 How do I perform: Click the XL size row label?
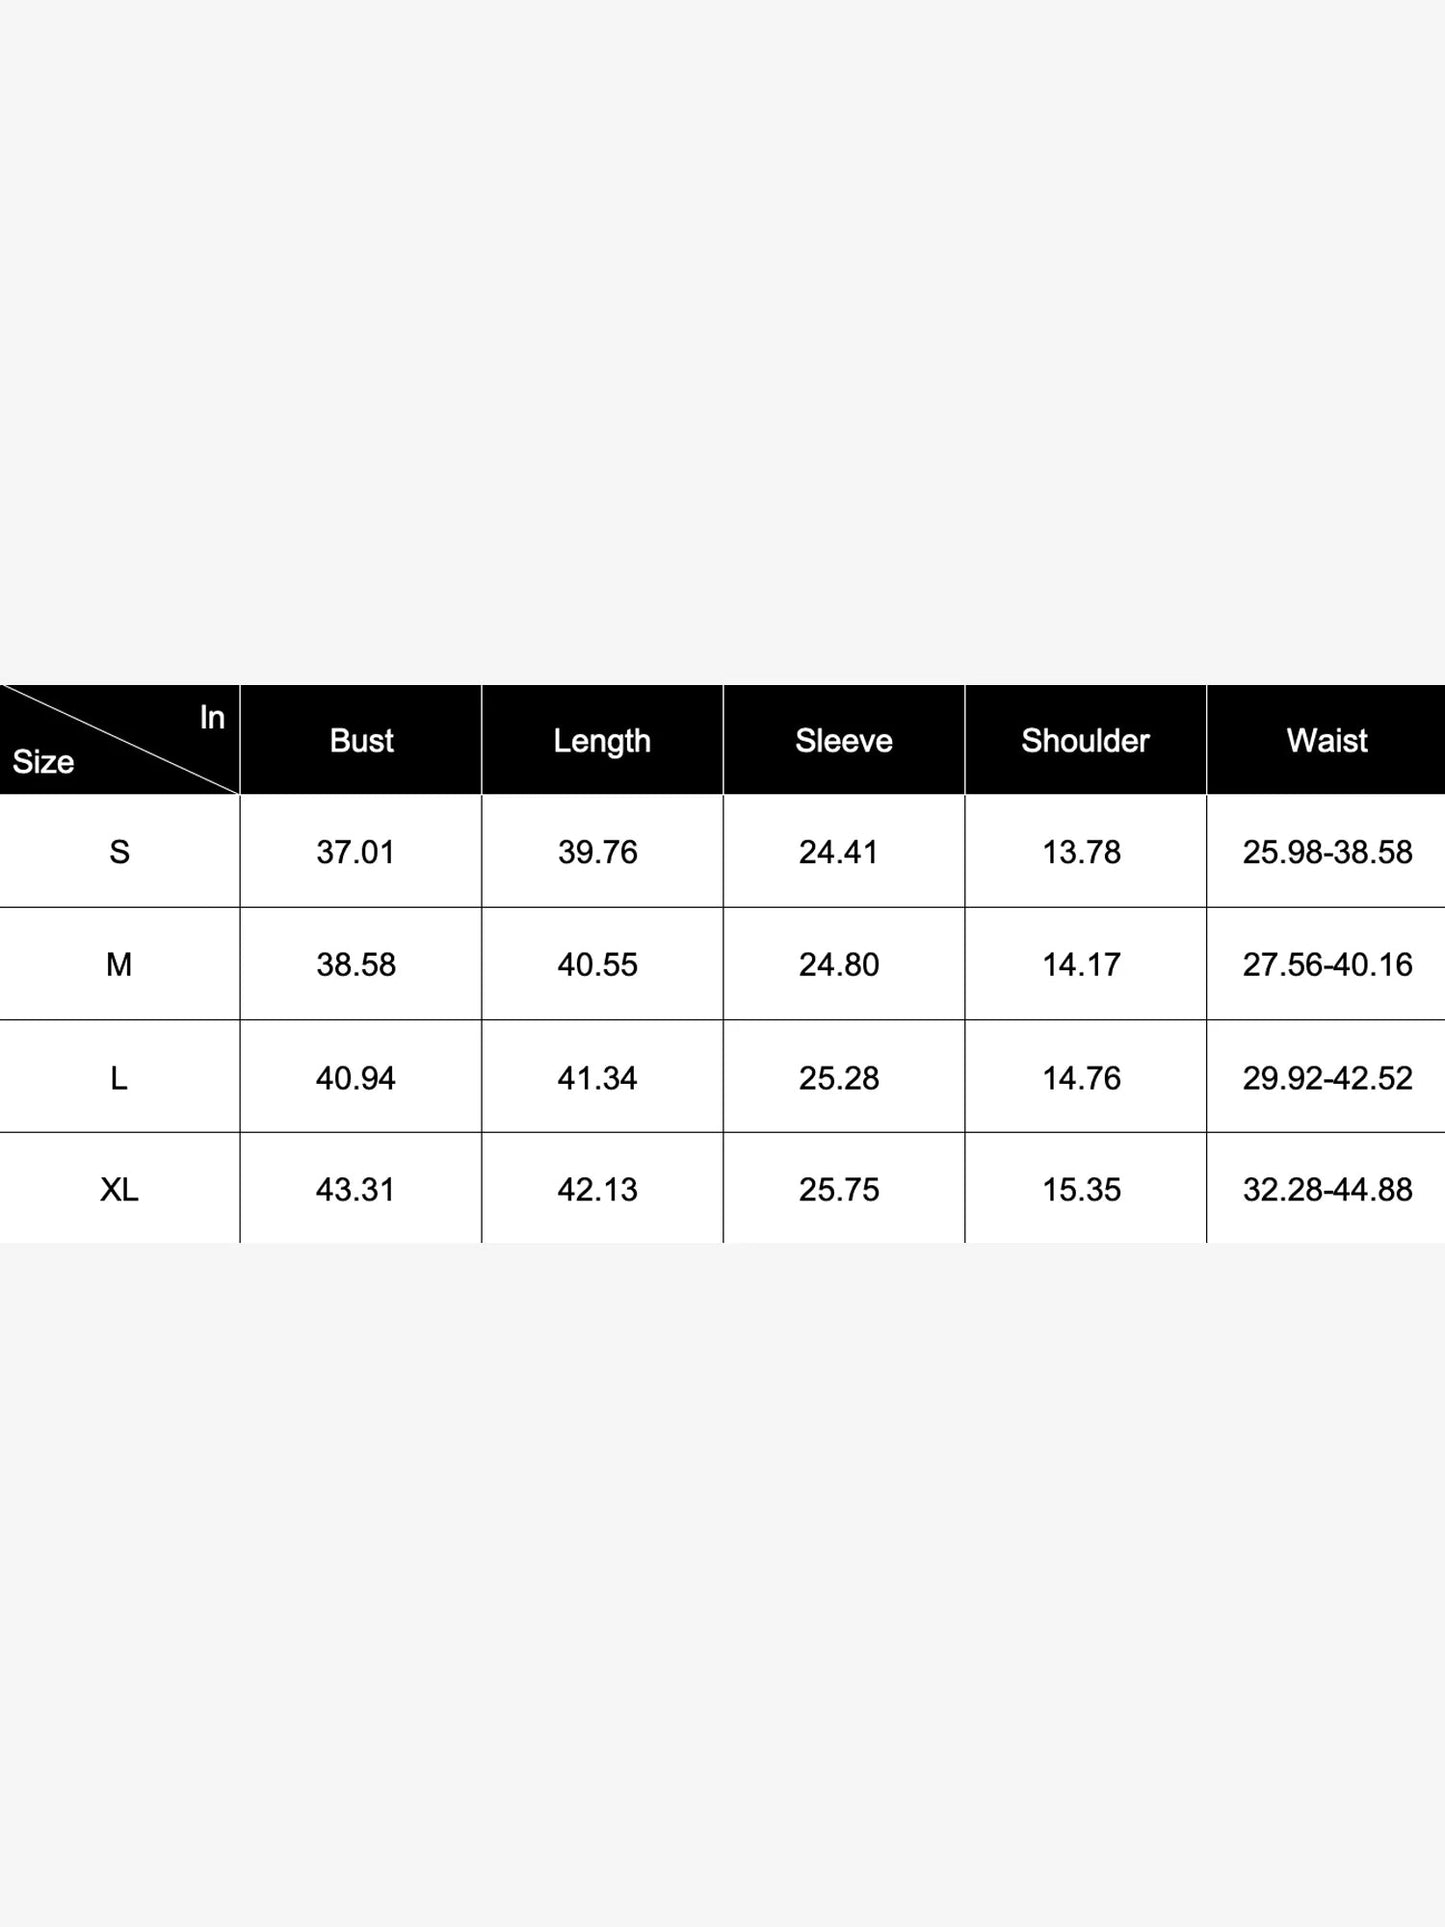click(119, 1190)
